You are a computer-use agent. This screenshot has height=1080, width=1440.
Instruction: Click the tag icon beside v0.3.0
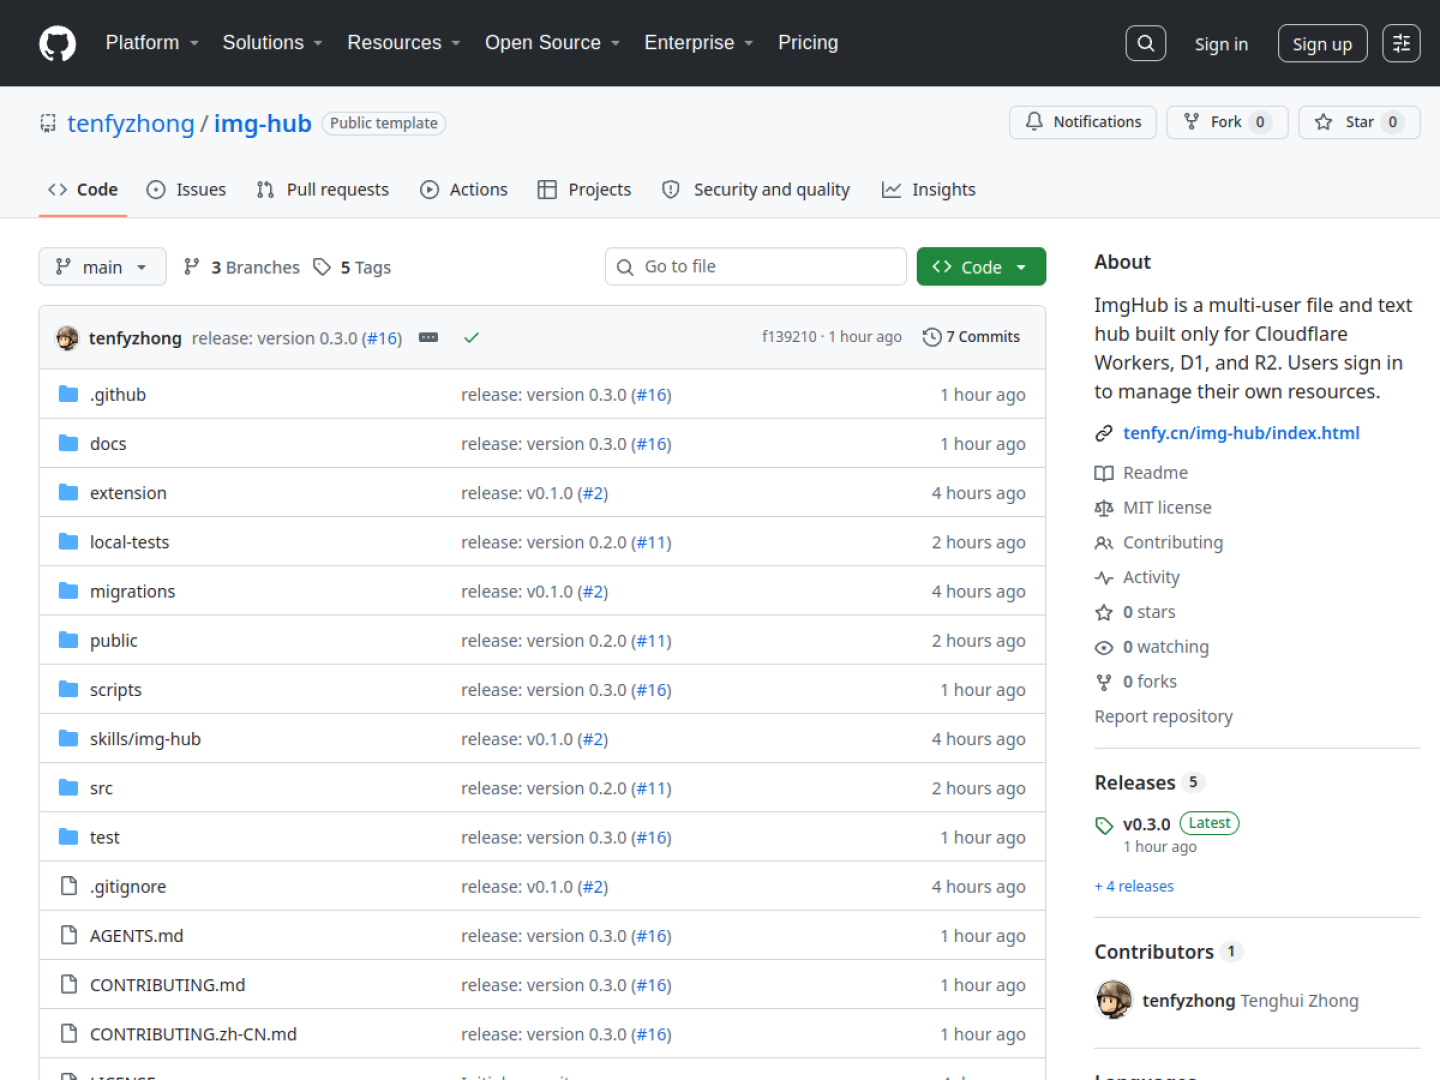pos(1104,825)
